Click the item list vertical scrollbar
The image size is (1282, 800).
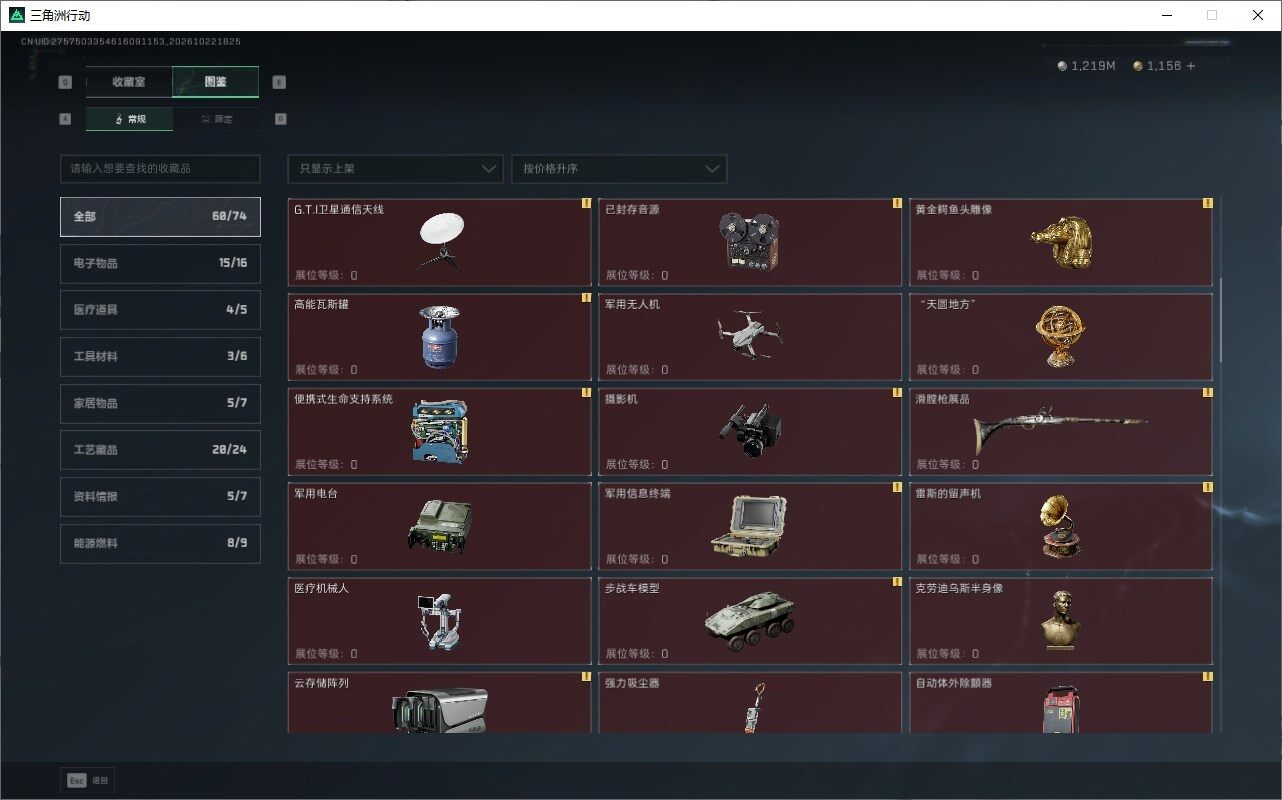click(x=1220, y=320)
